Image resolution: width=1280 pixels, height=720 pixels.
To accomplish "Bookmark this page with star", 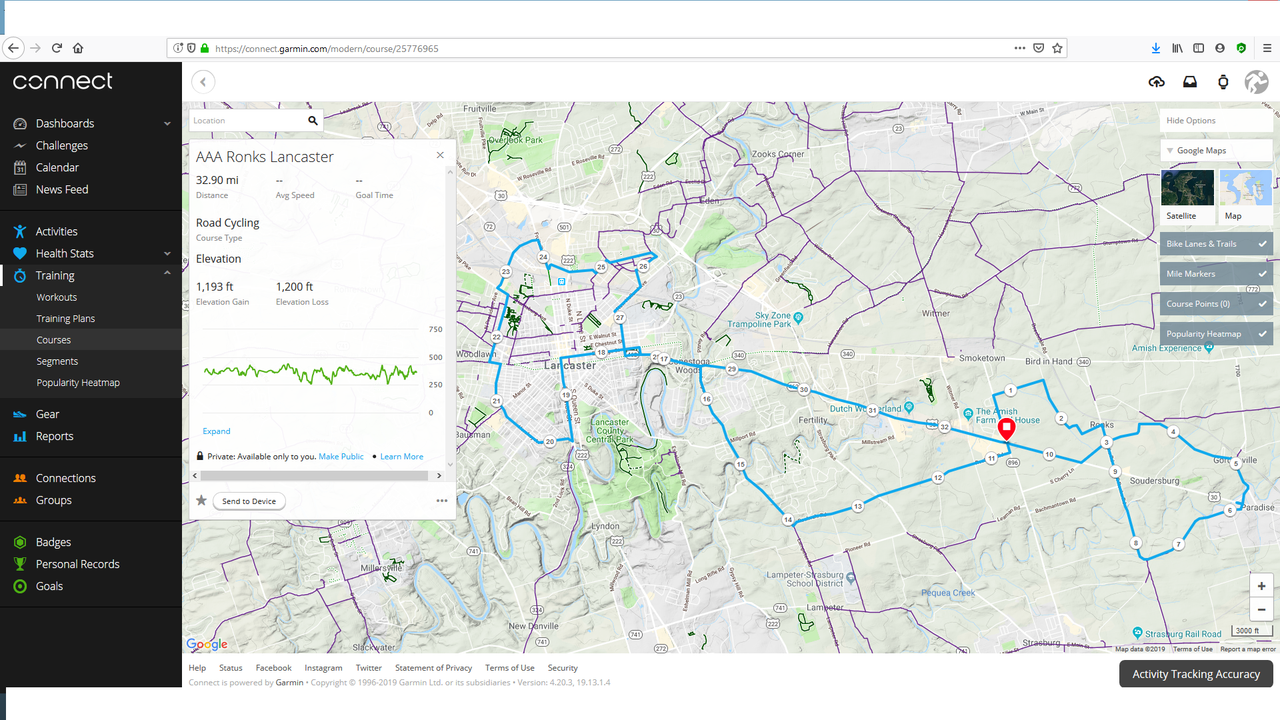I will pos(1057,48).
